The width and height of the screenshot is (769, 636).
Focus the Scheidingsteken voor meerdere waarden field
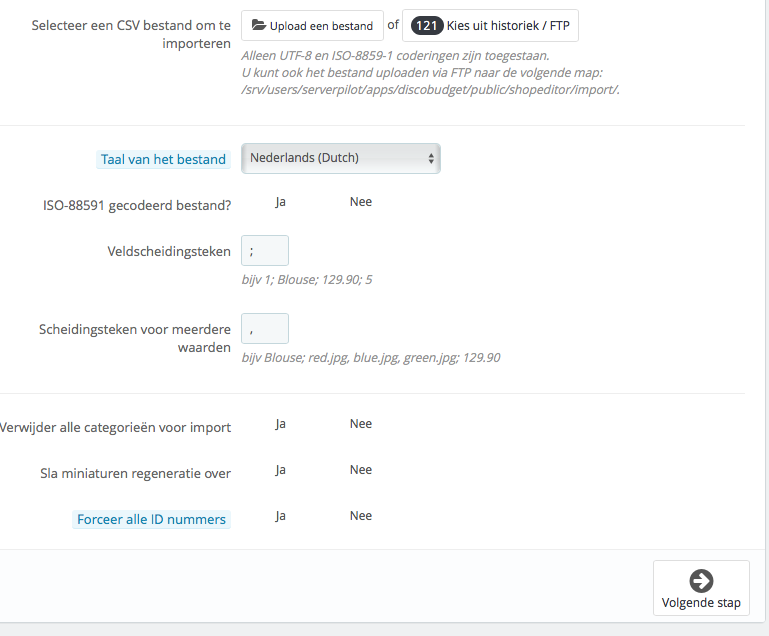265,329
